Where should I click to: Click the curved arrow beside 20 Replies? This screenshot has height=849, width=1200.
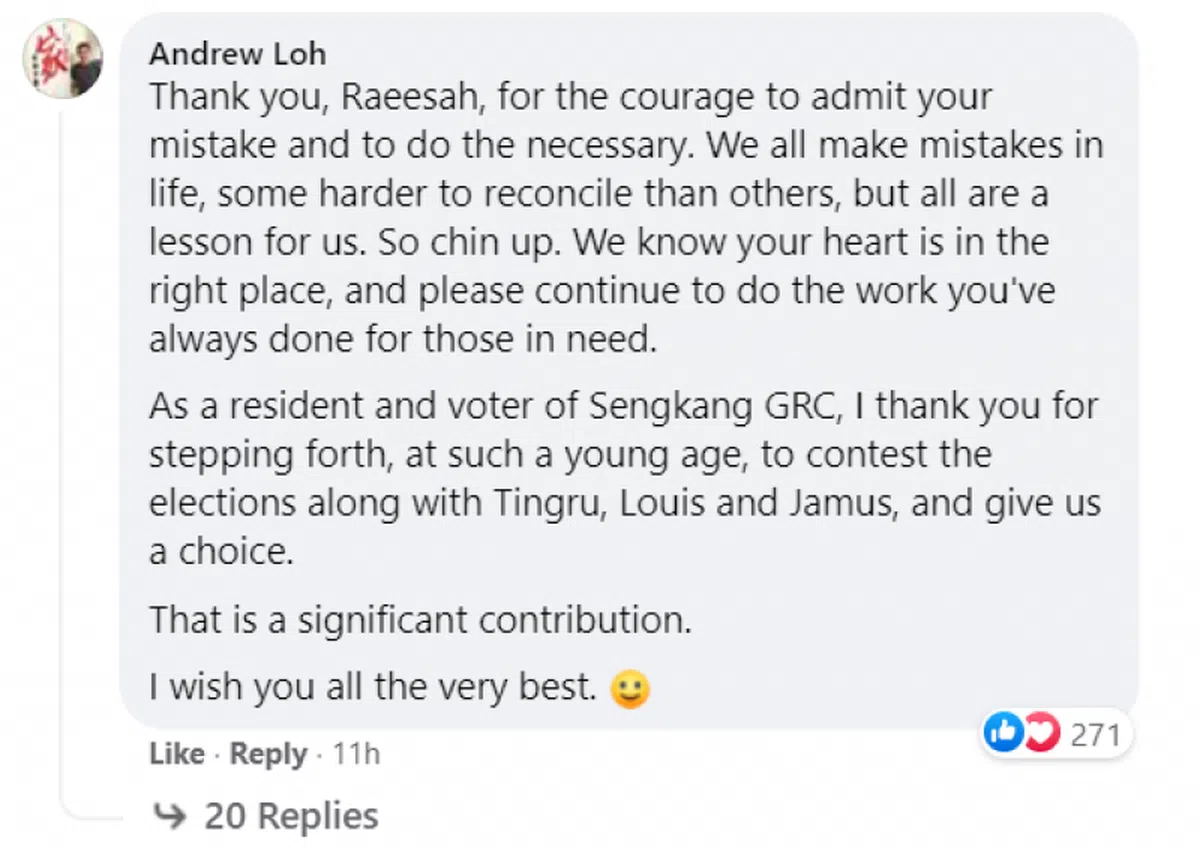coord(172,816)
